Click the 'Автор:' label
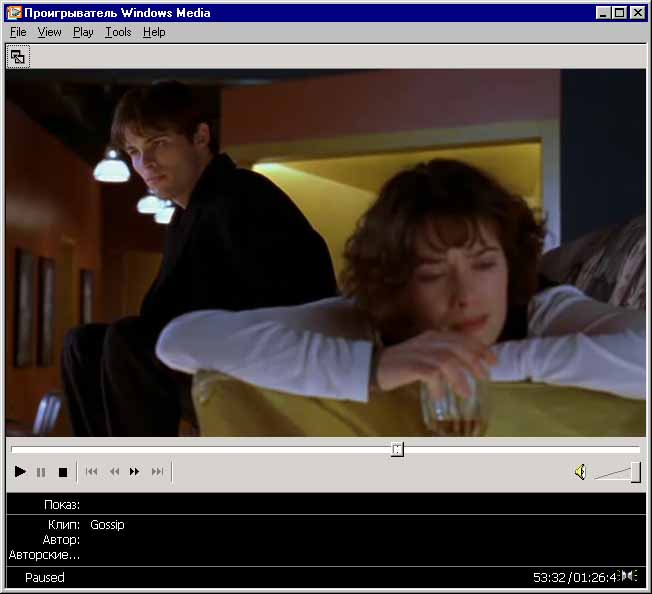Image resolution: width=652 pixels, height=594 pixels. tap(61, 540)
